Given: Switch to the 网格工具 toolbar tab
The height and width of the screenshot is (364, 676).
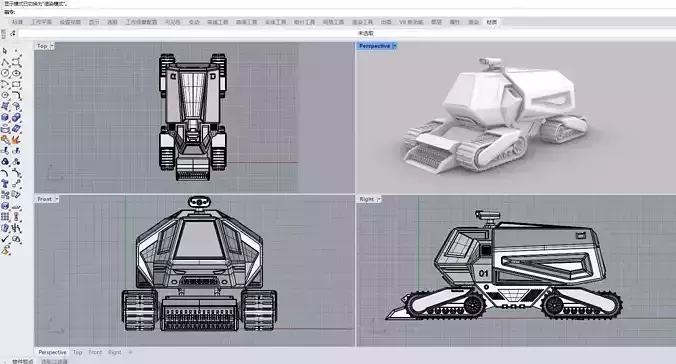Looking at the screenshot, I should (333, 22).
